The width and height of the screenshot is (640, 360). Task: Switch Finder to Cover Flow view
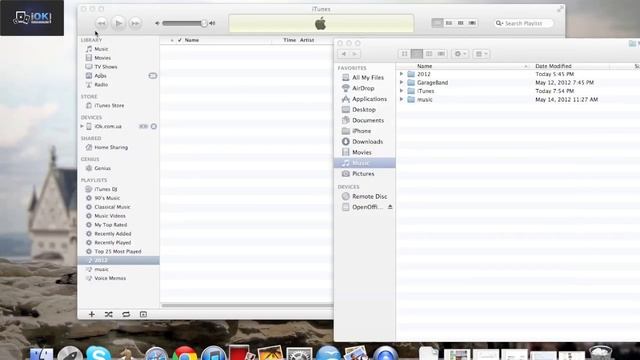pyautogui.click(x=441, y=54)
